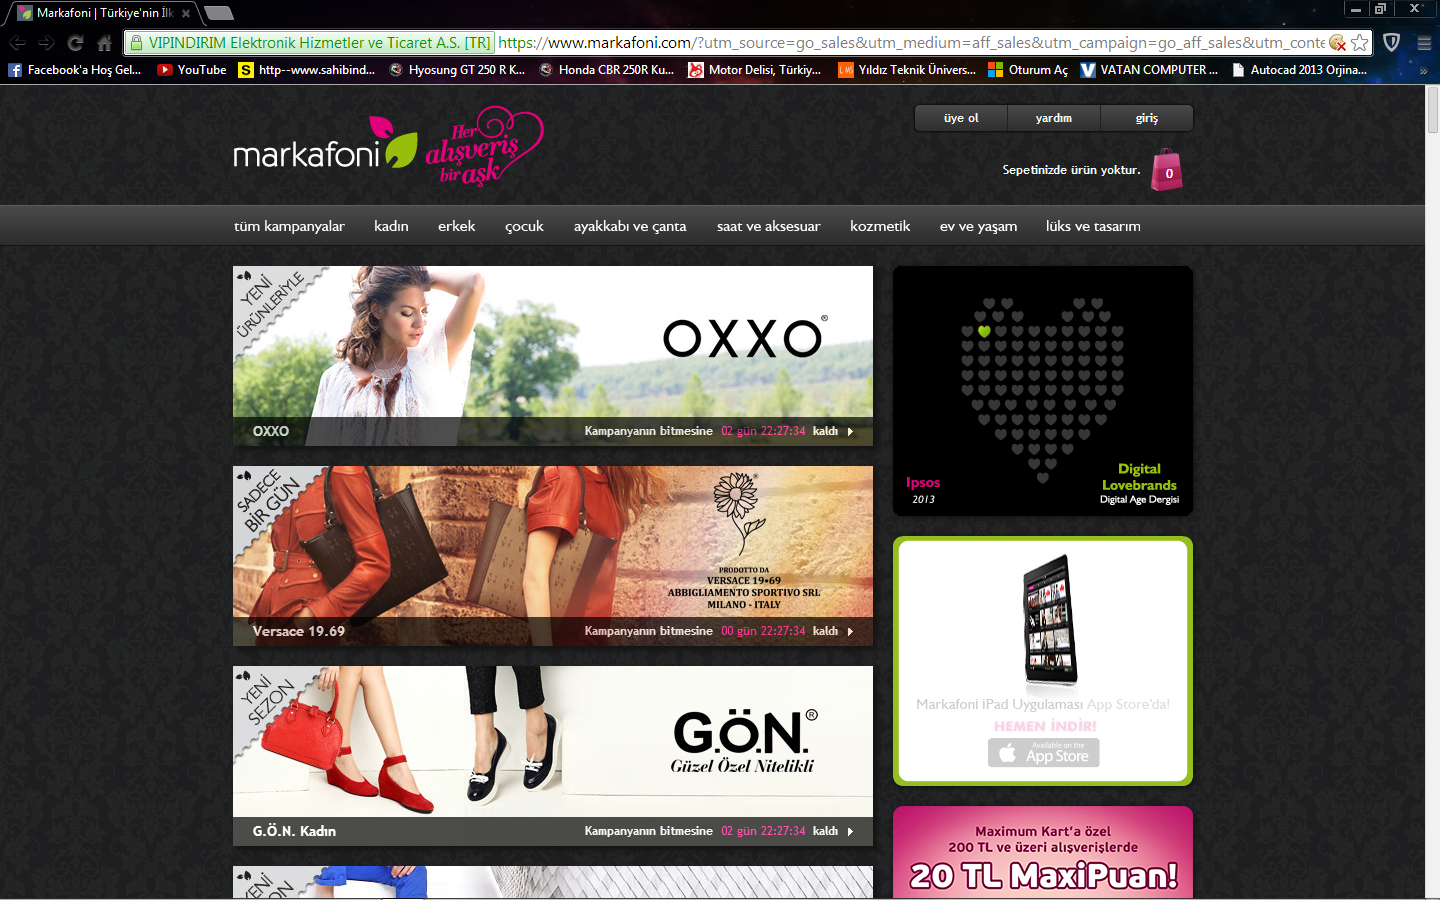Open the Chrome hamburger menu
The width and height of the screenshot is (1440, 900).
pyautogui.click(x=1424, y=43)
